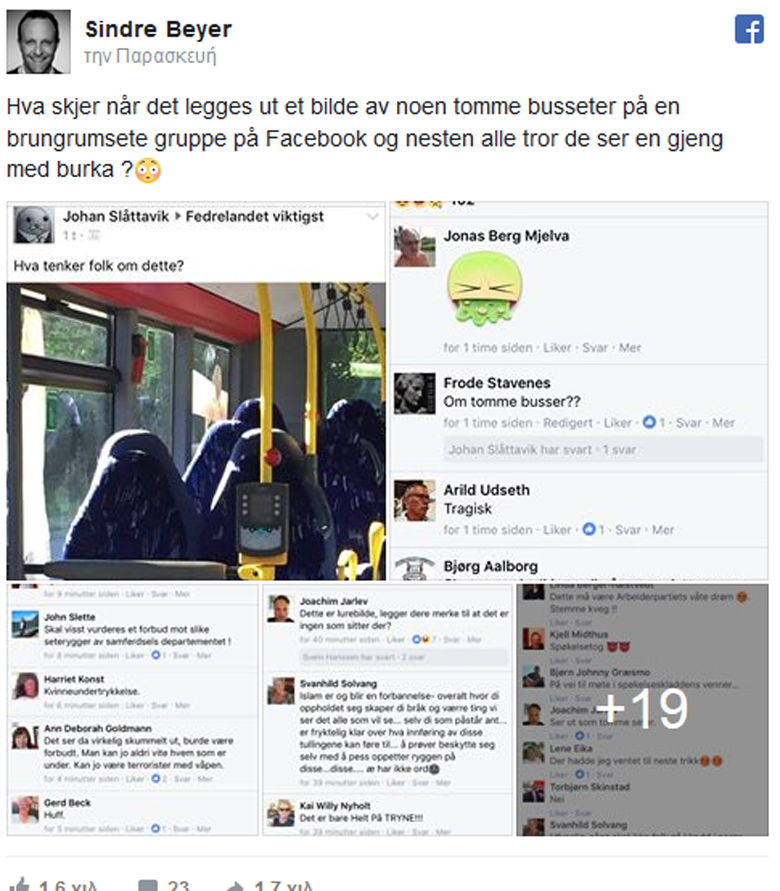
Task: Open the comments screenshot with John Slette
Action: point(132,710)
